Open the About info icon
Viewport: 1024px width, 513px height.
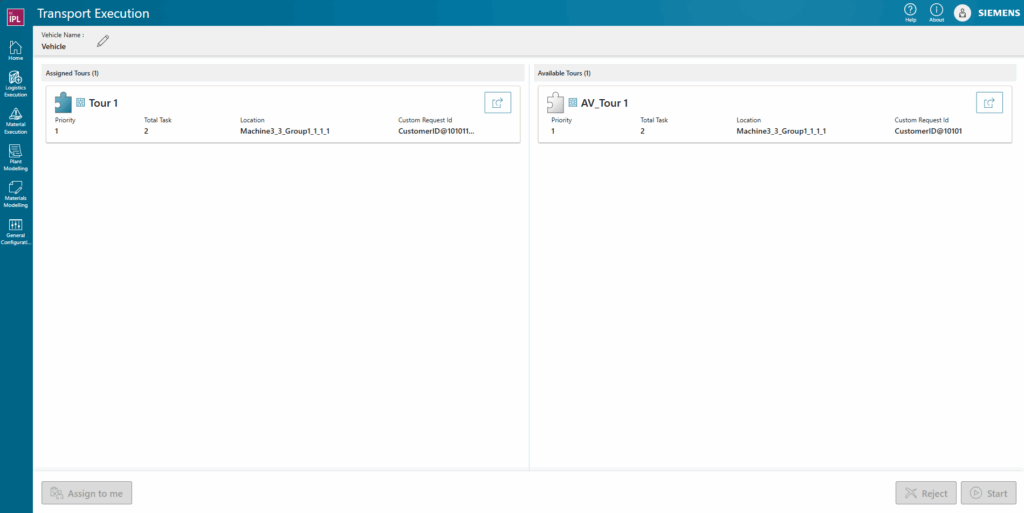pyautogui.click(x=936, y=11)
